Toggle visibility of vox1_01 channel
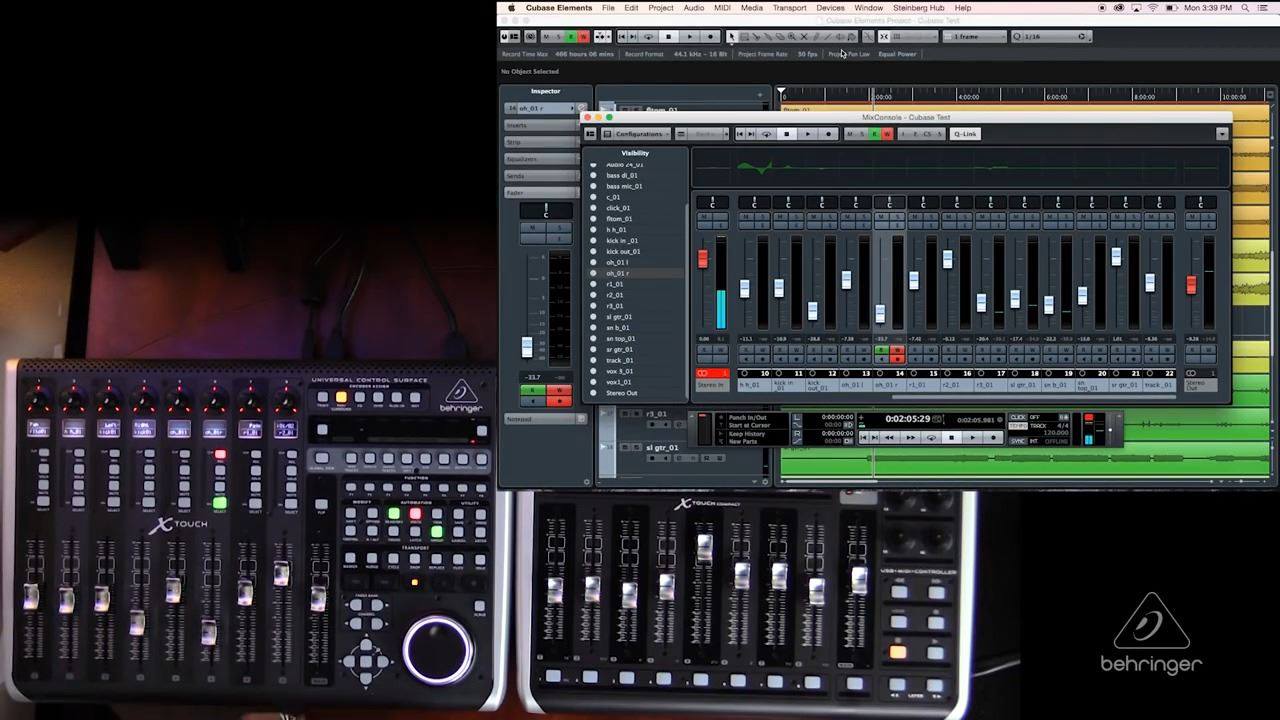Image resolution: width=1280 pixels, height=720 pixels. pyautogui.click(x=593, y=382)
